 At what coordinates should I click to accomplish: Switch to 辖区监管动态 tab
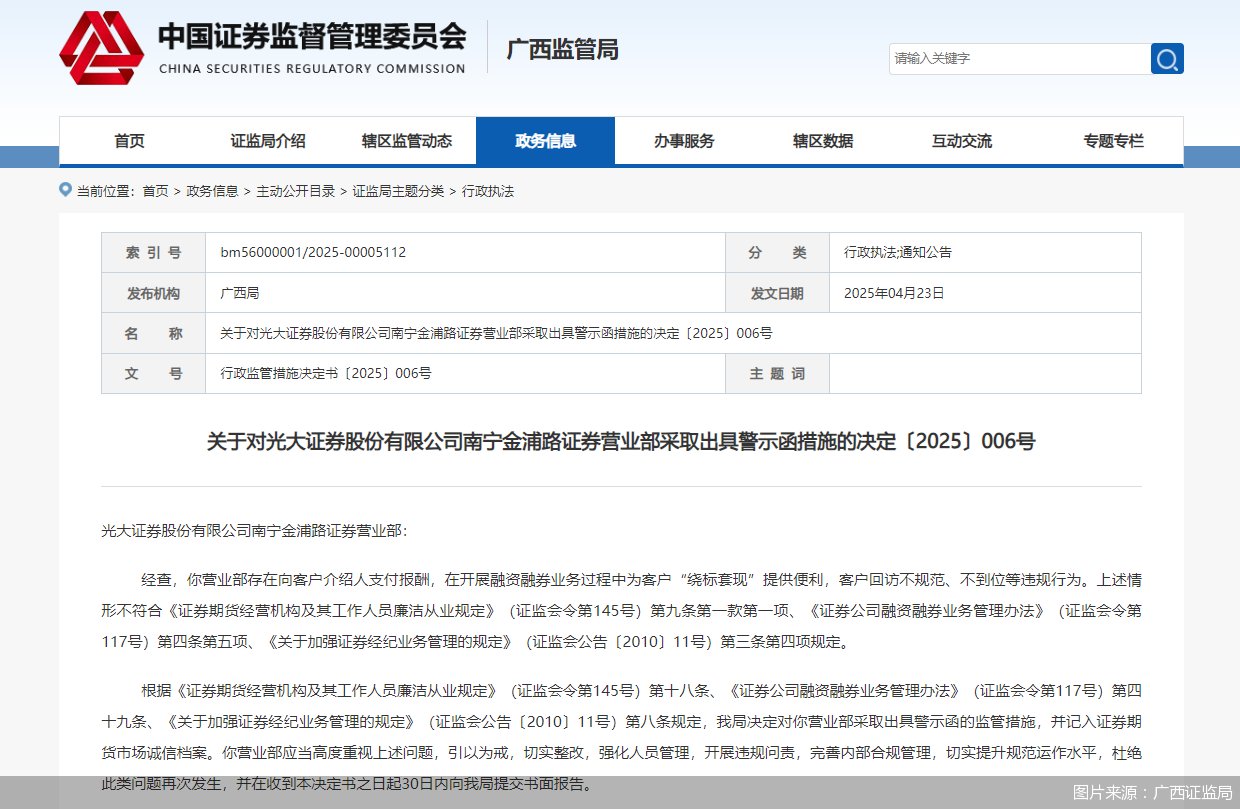407,141
